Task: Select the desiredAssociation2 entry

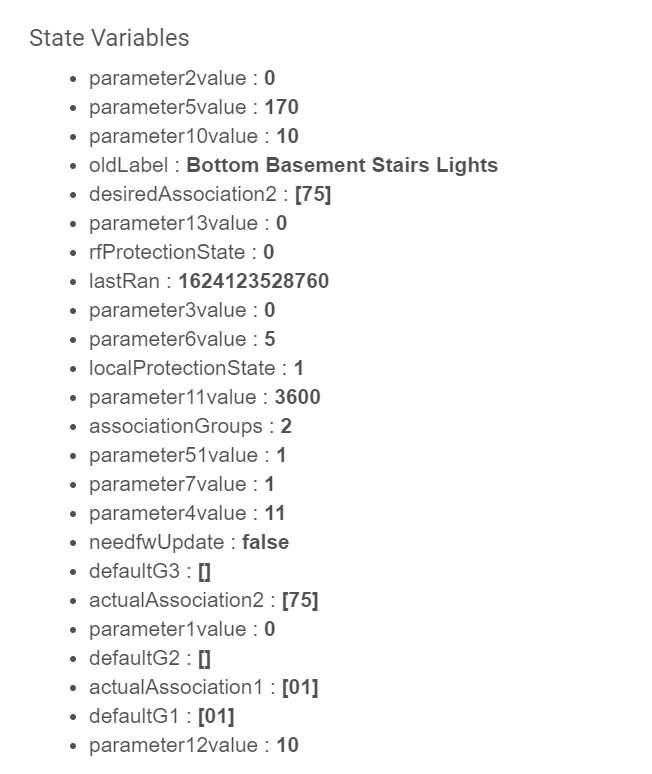Action: (x=210, y=194)
